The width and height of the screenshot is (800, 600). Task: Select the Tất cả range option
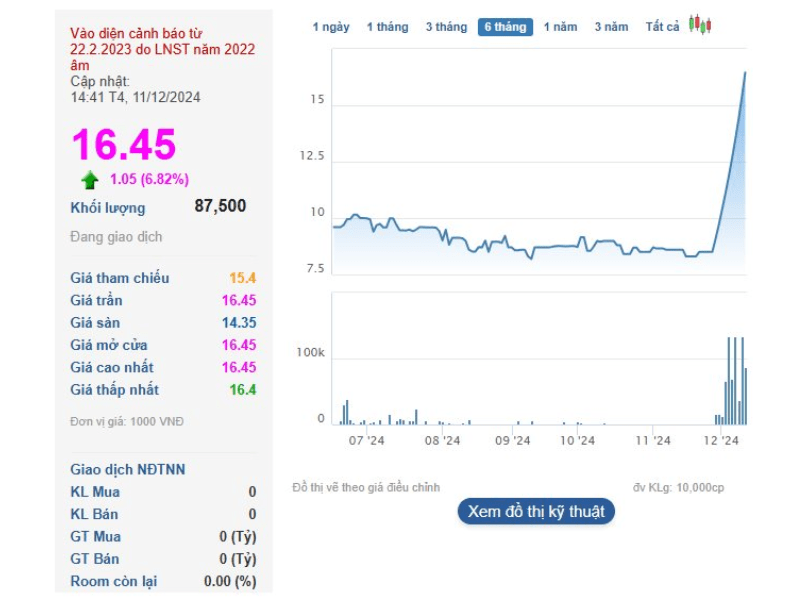pyautogui.click(x=662, y=27)
